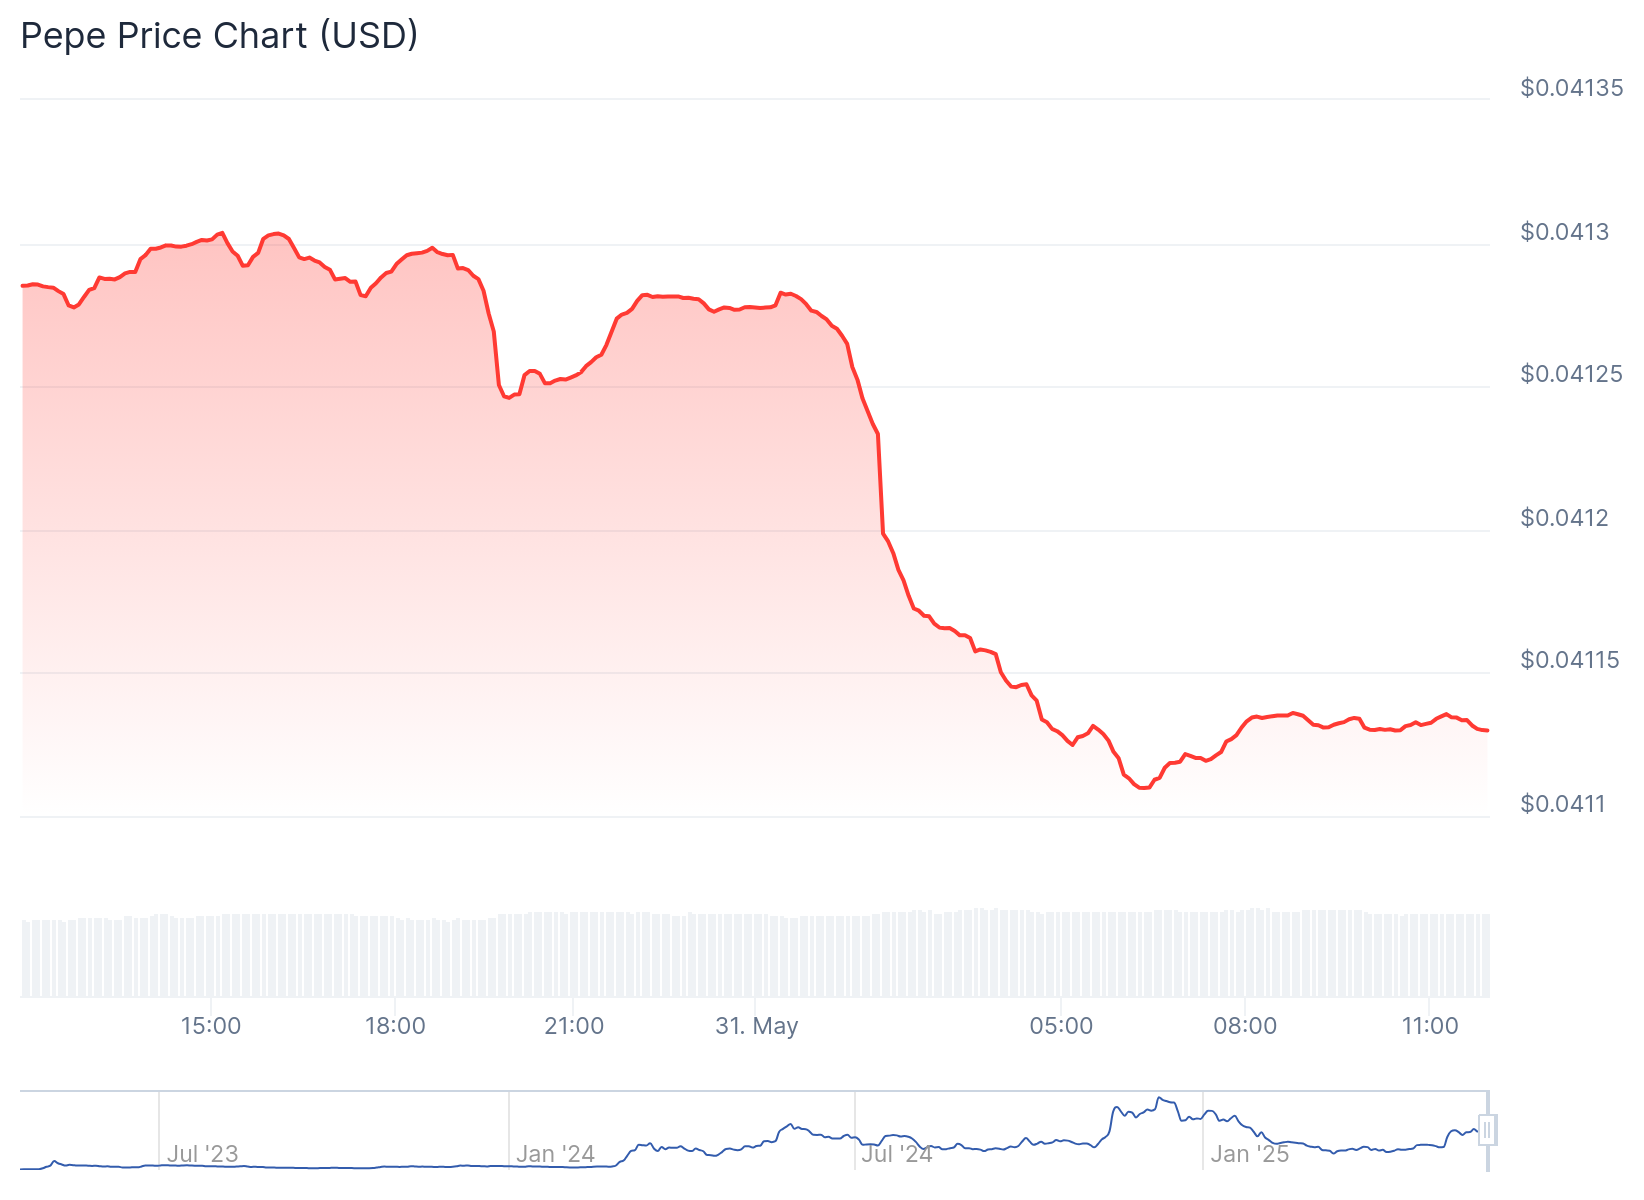Viewport: 1644px width, 1200px height.
Task: Click the 05:00 time axis label
Action: [x=1061, y=1026]
